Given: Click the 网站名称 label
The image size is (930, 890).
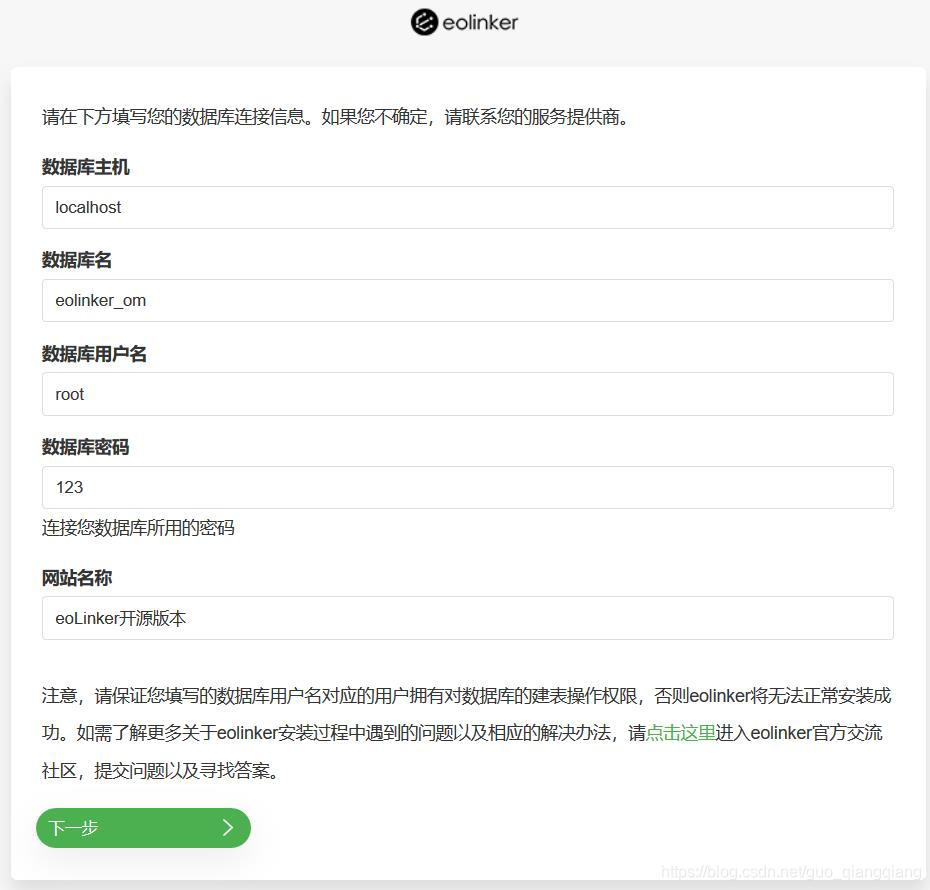Looking at the screenshot, I should [77, 578].
